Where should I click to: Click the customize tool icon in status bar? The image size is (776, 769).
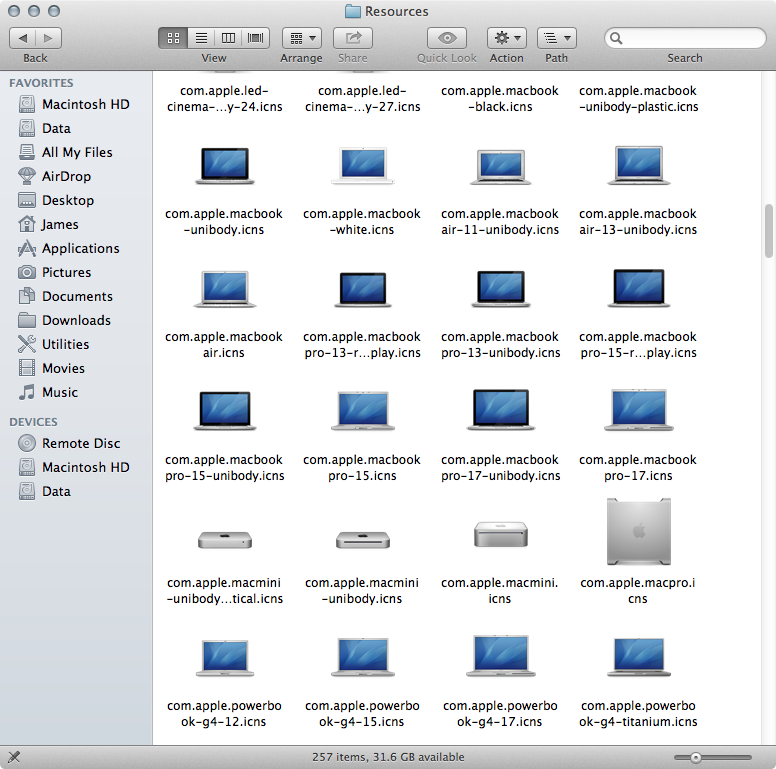coord(14,757)
